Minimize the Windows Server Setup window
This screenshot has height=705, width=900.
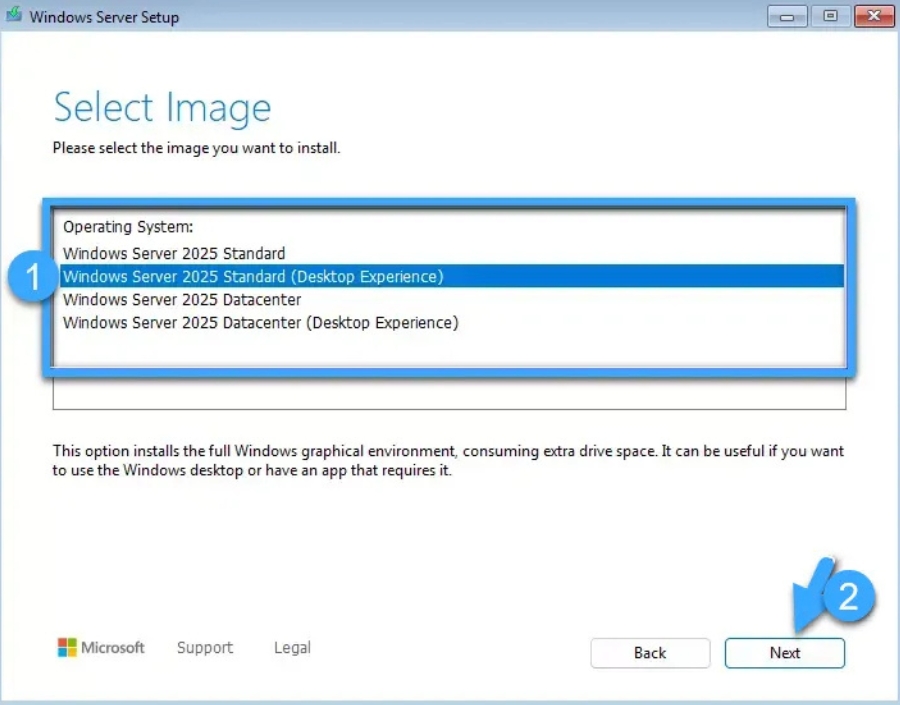[x=787, y=16]
